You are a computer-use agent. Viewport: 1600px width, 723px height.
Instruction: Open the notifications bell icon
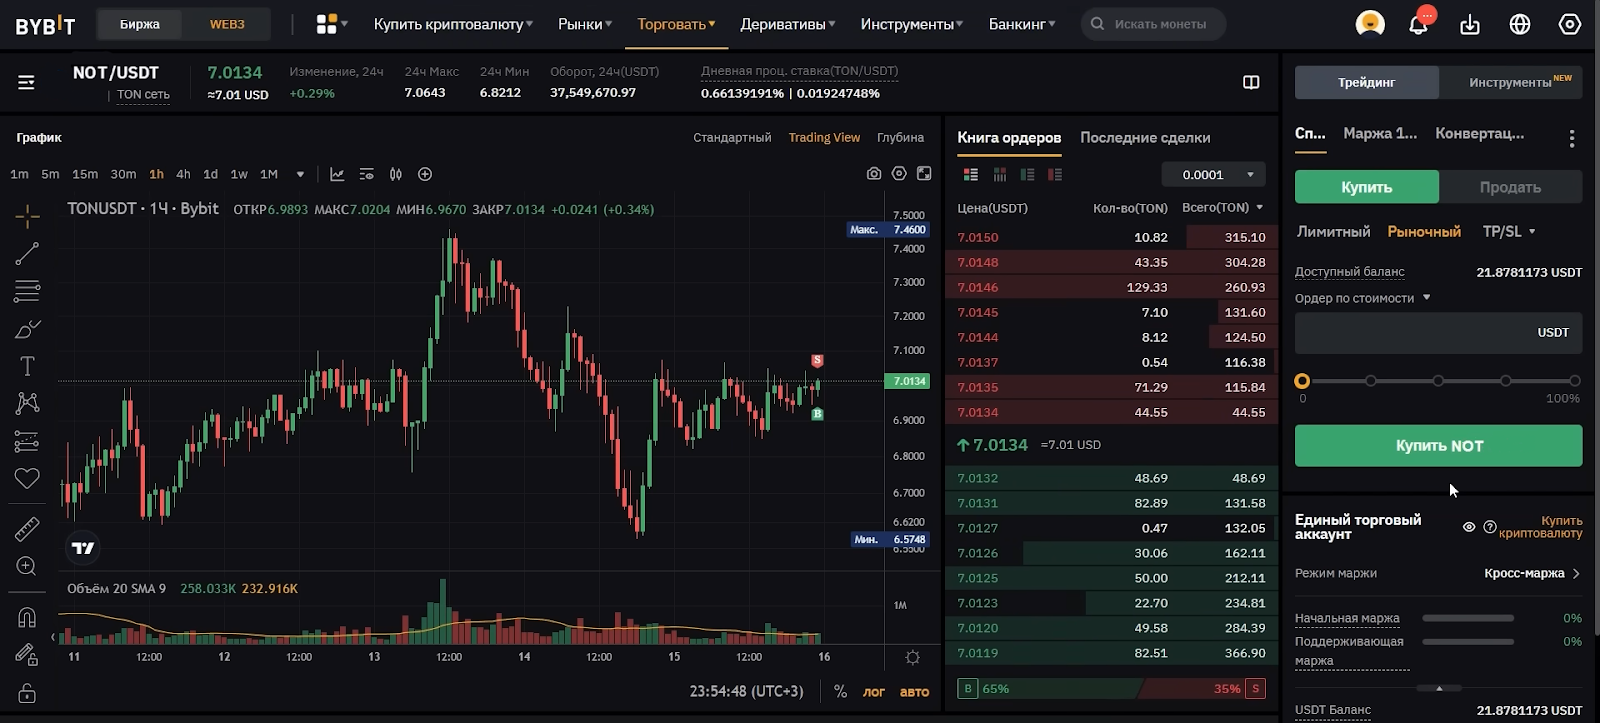pos(1418,24)
